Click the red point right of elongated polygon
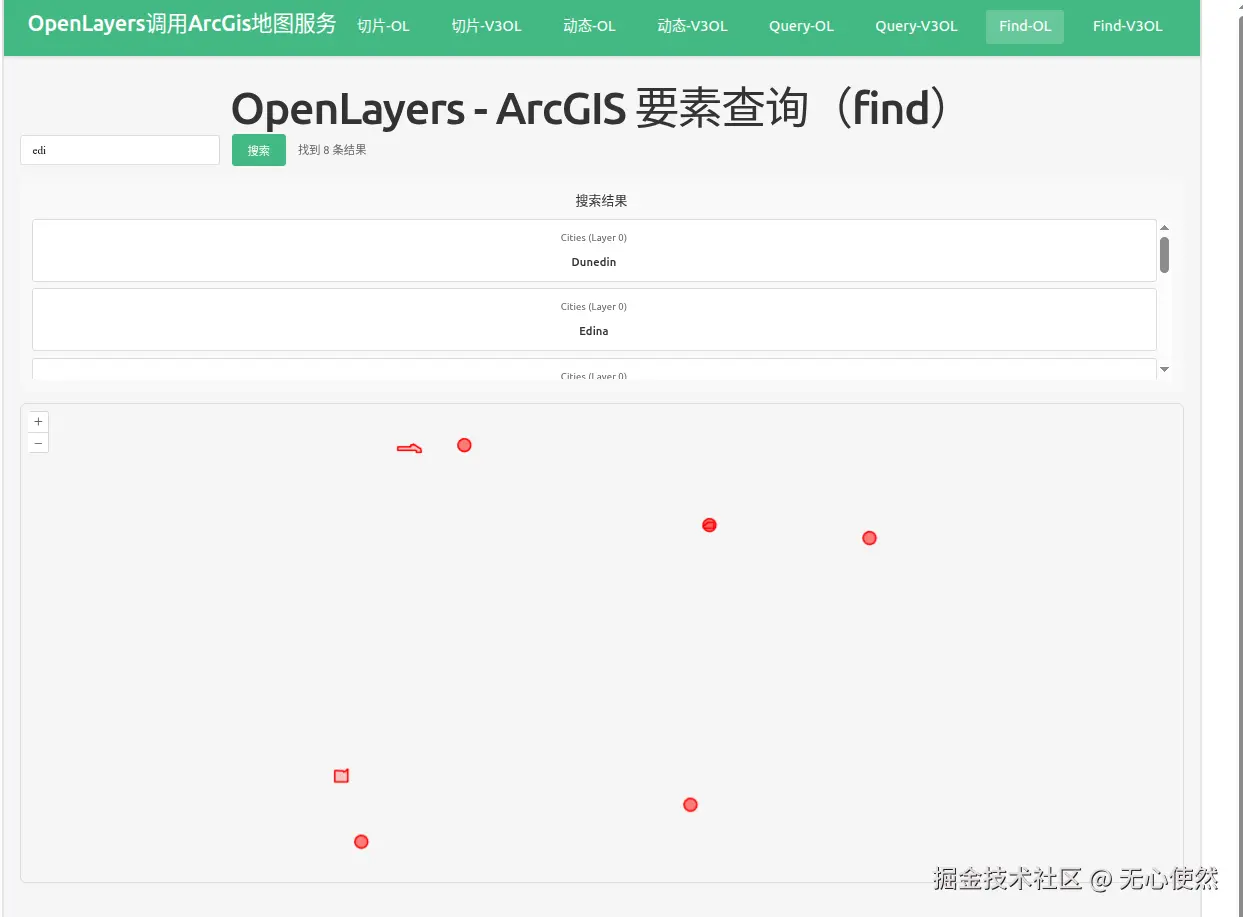Viewport: 1243px width, 917px height. [x=464, y=445]
